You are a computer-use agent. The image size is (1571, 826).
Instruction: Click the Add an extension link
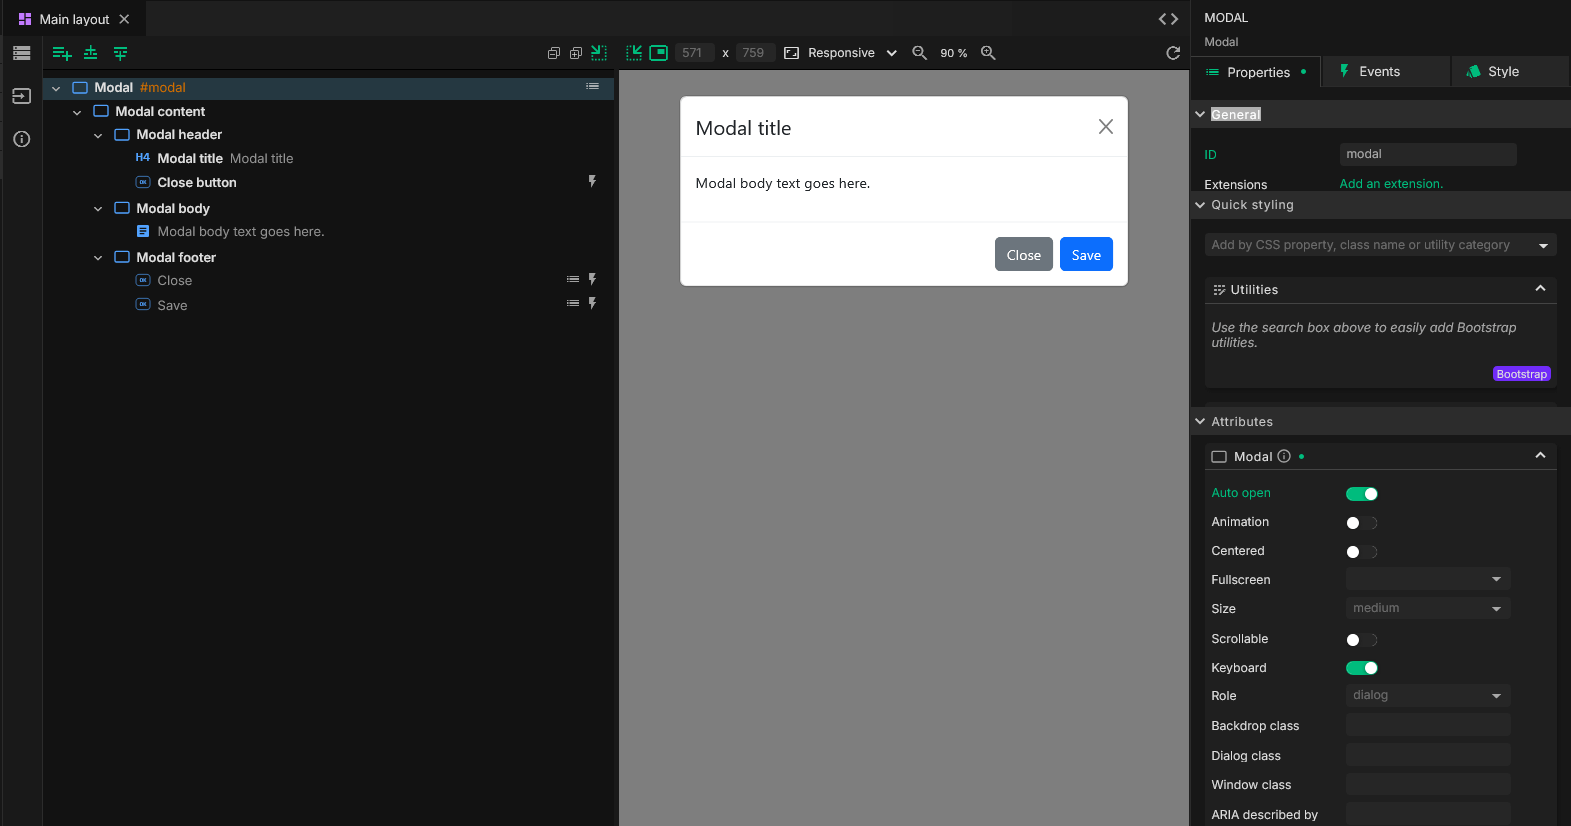(1391, 184)
